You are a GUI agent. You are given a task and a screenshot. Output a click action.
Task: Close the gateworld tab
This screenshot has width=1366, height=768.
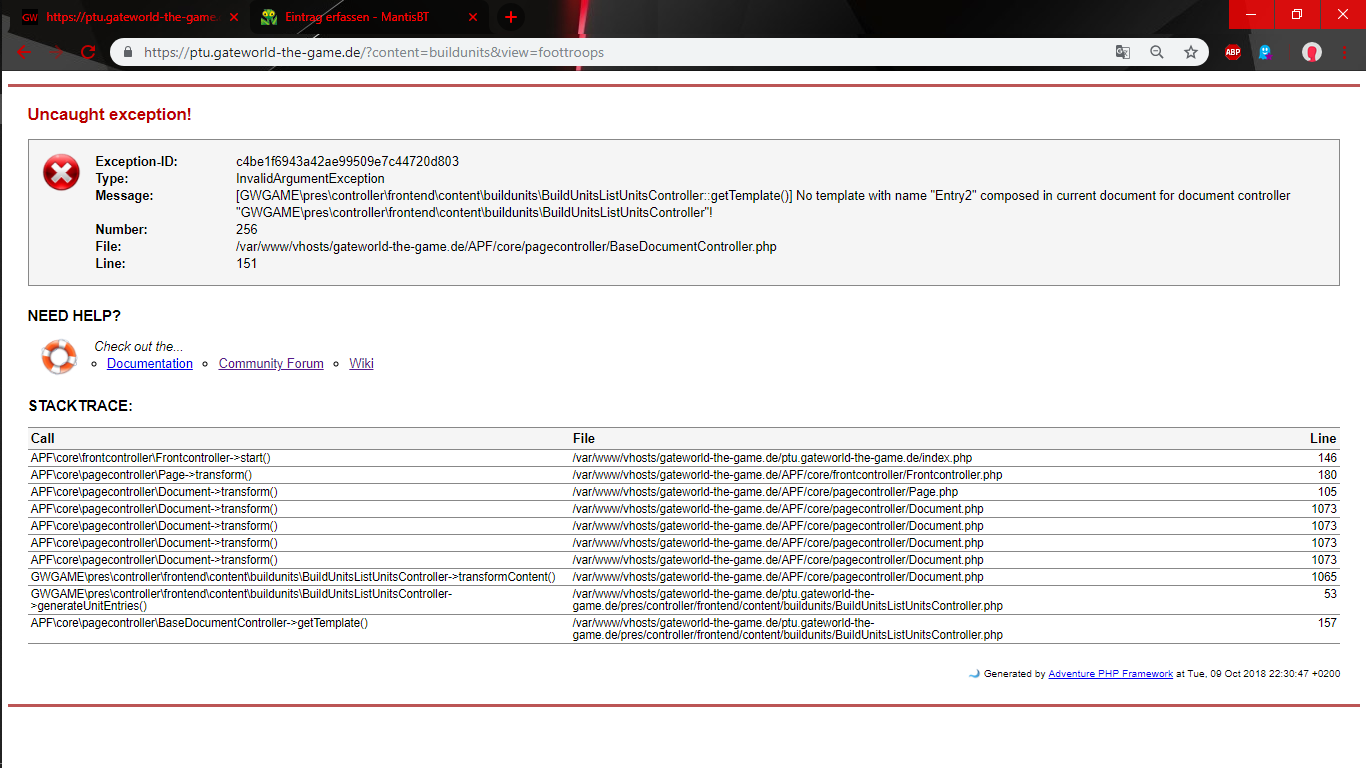(x=234, y=17)
